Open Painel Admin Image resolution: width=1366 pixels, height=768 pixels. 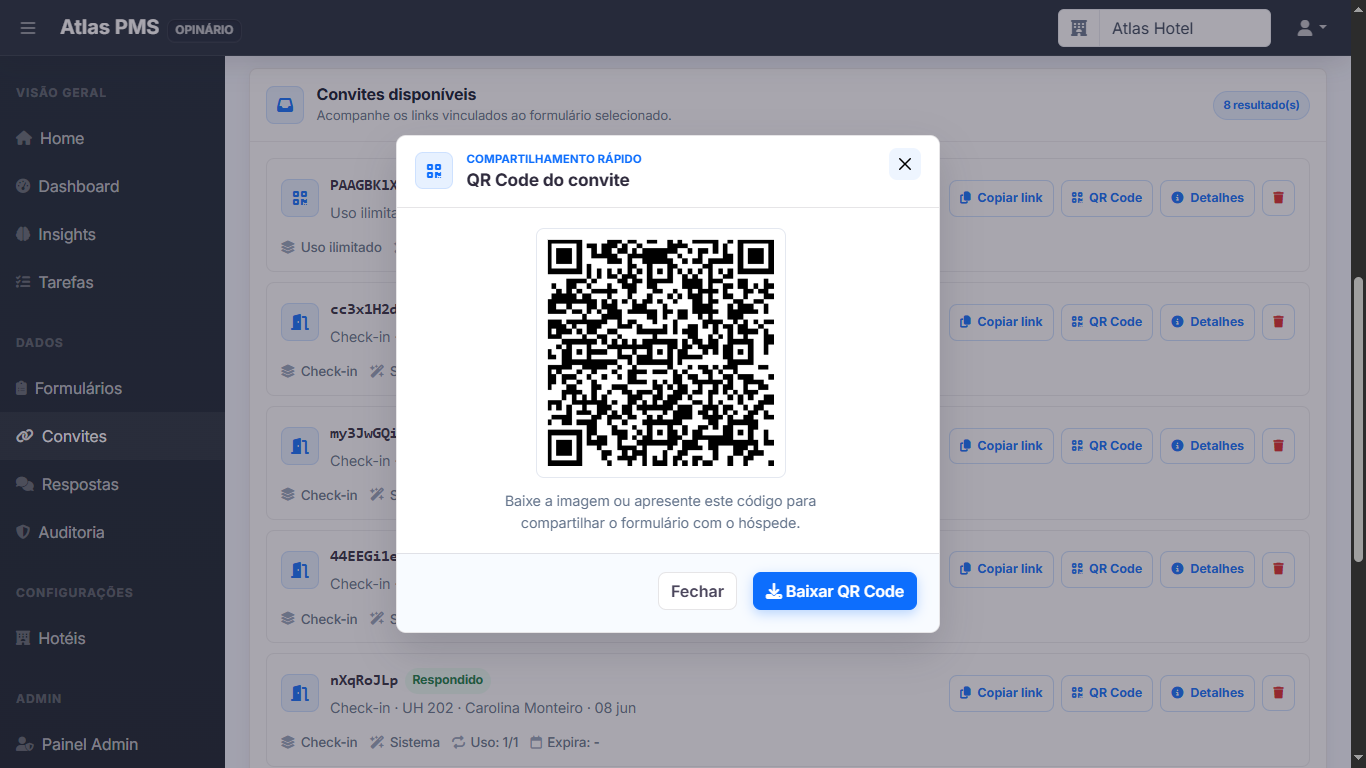[x=112, y=744]
